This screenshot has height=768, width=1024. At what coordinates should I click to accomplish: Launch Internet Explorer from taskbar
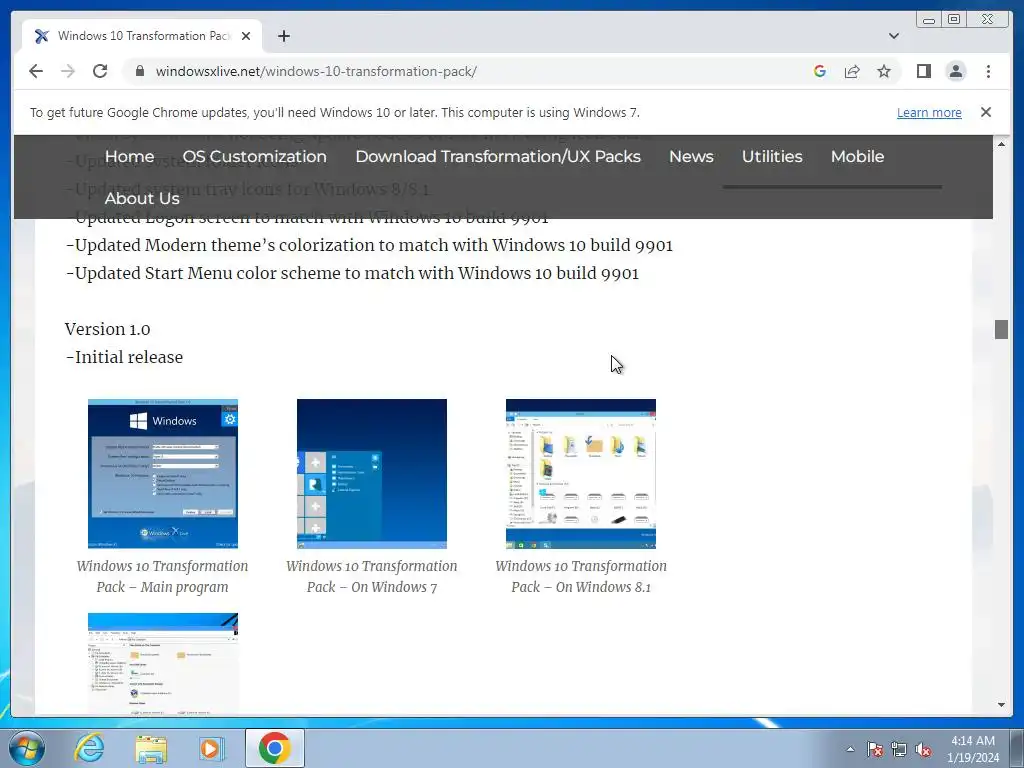(89, 748)
